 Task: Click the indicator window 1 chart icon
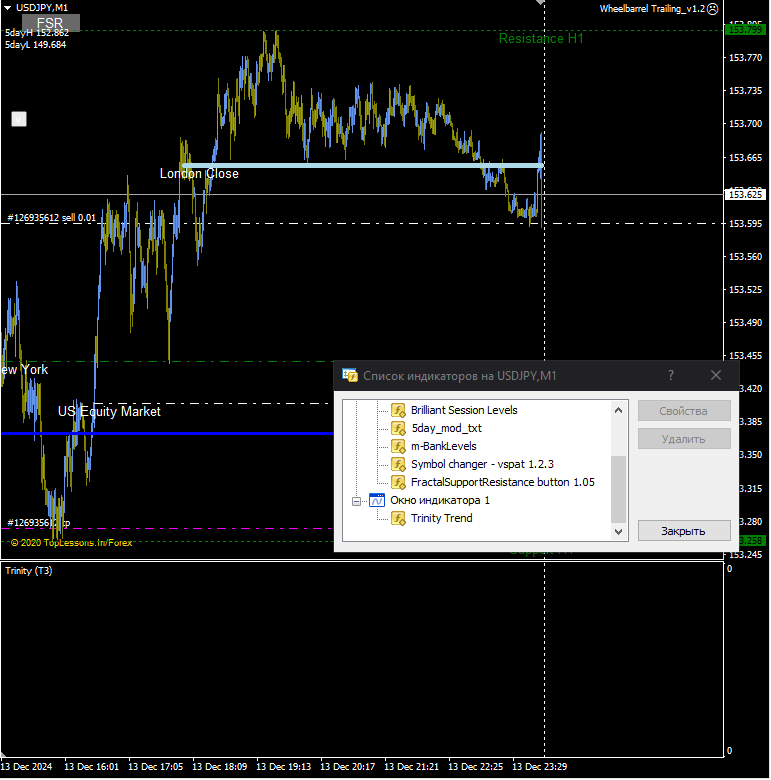(377, 500)
